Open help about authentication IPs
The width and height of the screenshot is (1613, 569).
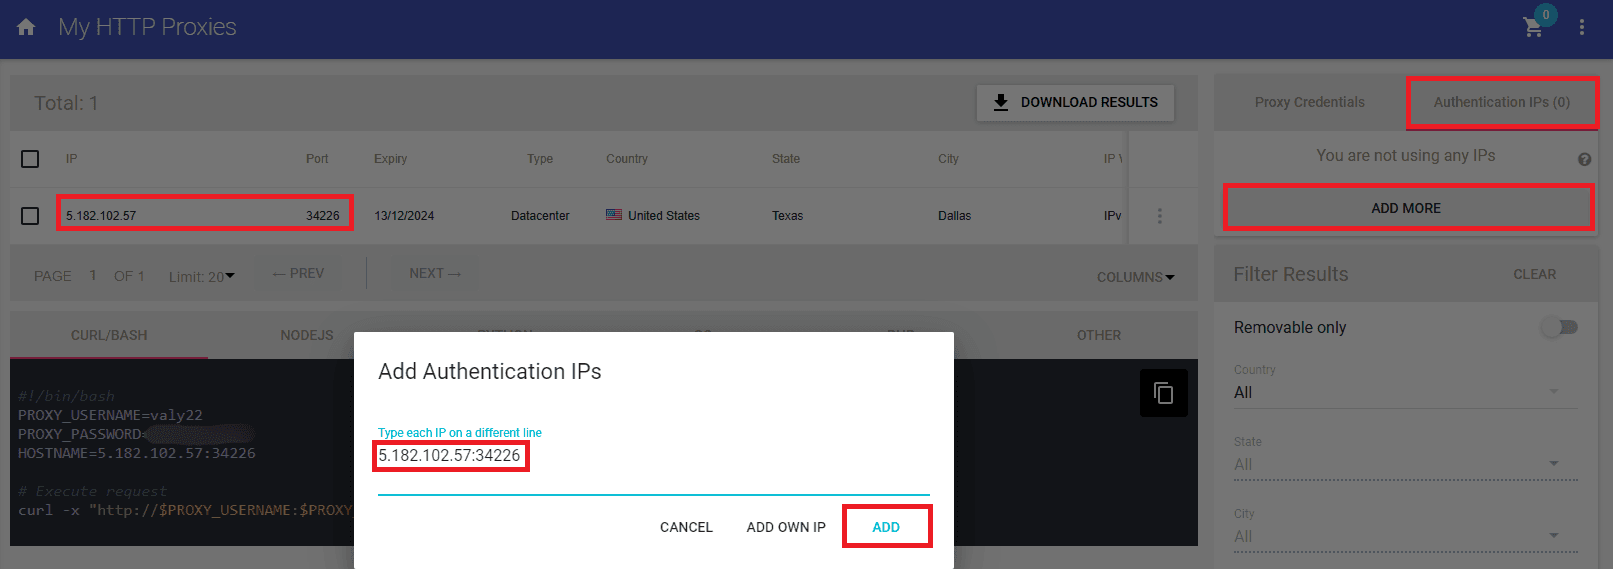pos(1584,159)
